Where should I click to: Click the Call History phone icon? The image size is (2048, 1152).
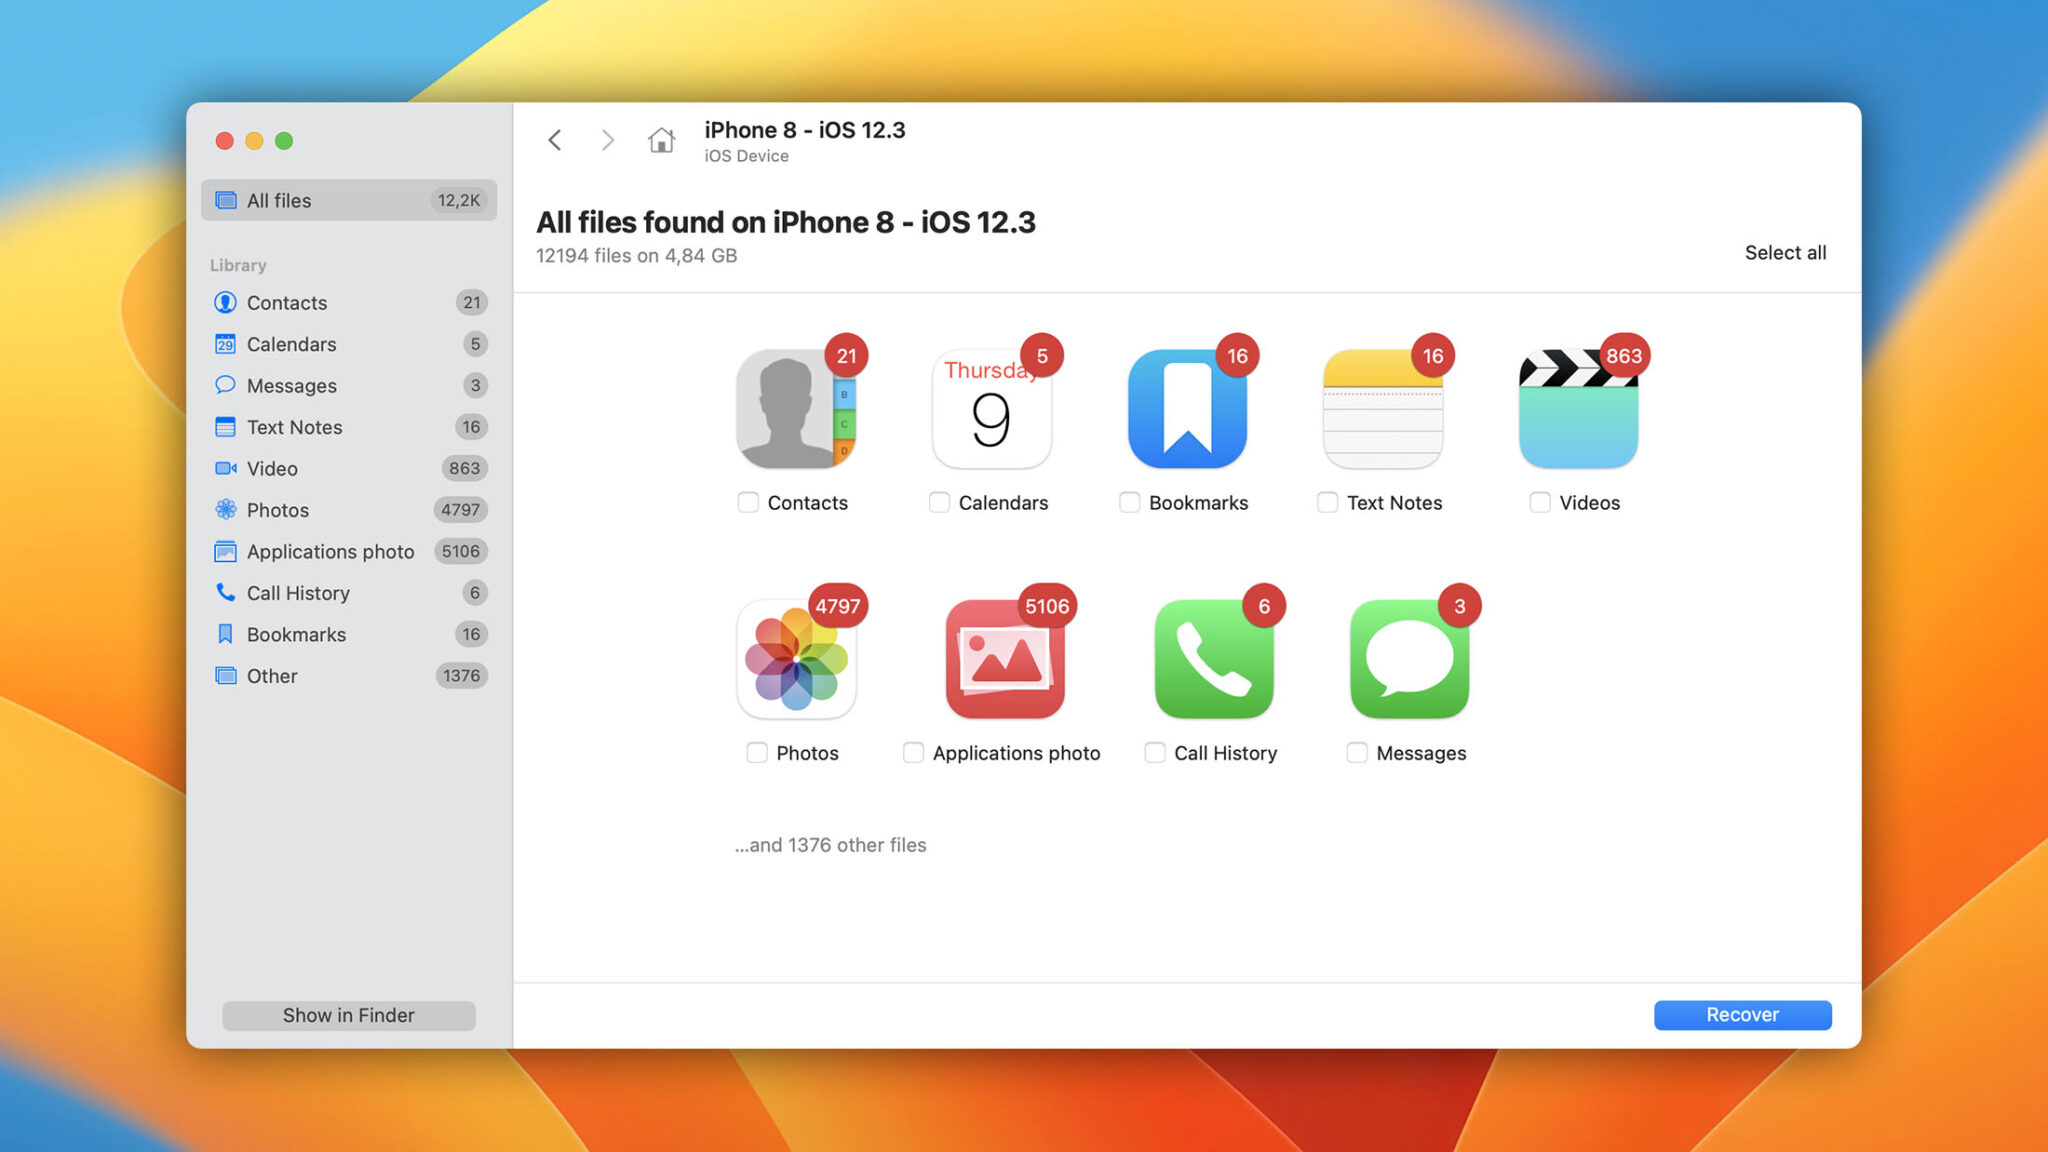pyautogui.click(x=226, y=592)
